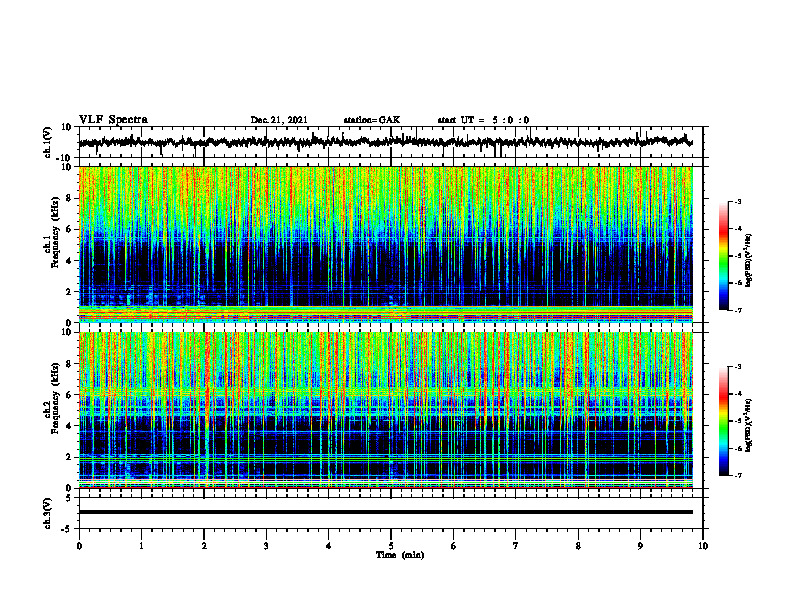The height and width of the screenshot is (612, 792).
Task: Click the 2 kHz tick label on the ch.2 spectrogram
Action: [x=70, y=457]
